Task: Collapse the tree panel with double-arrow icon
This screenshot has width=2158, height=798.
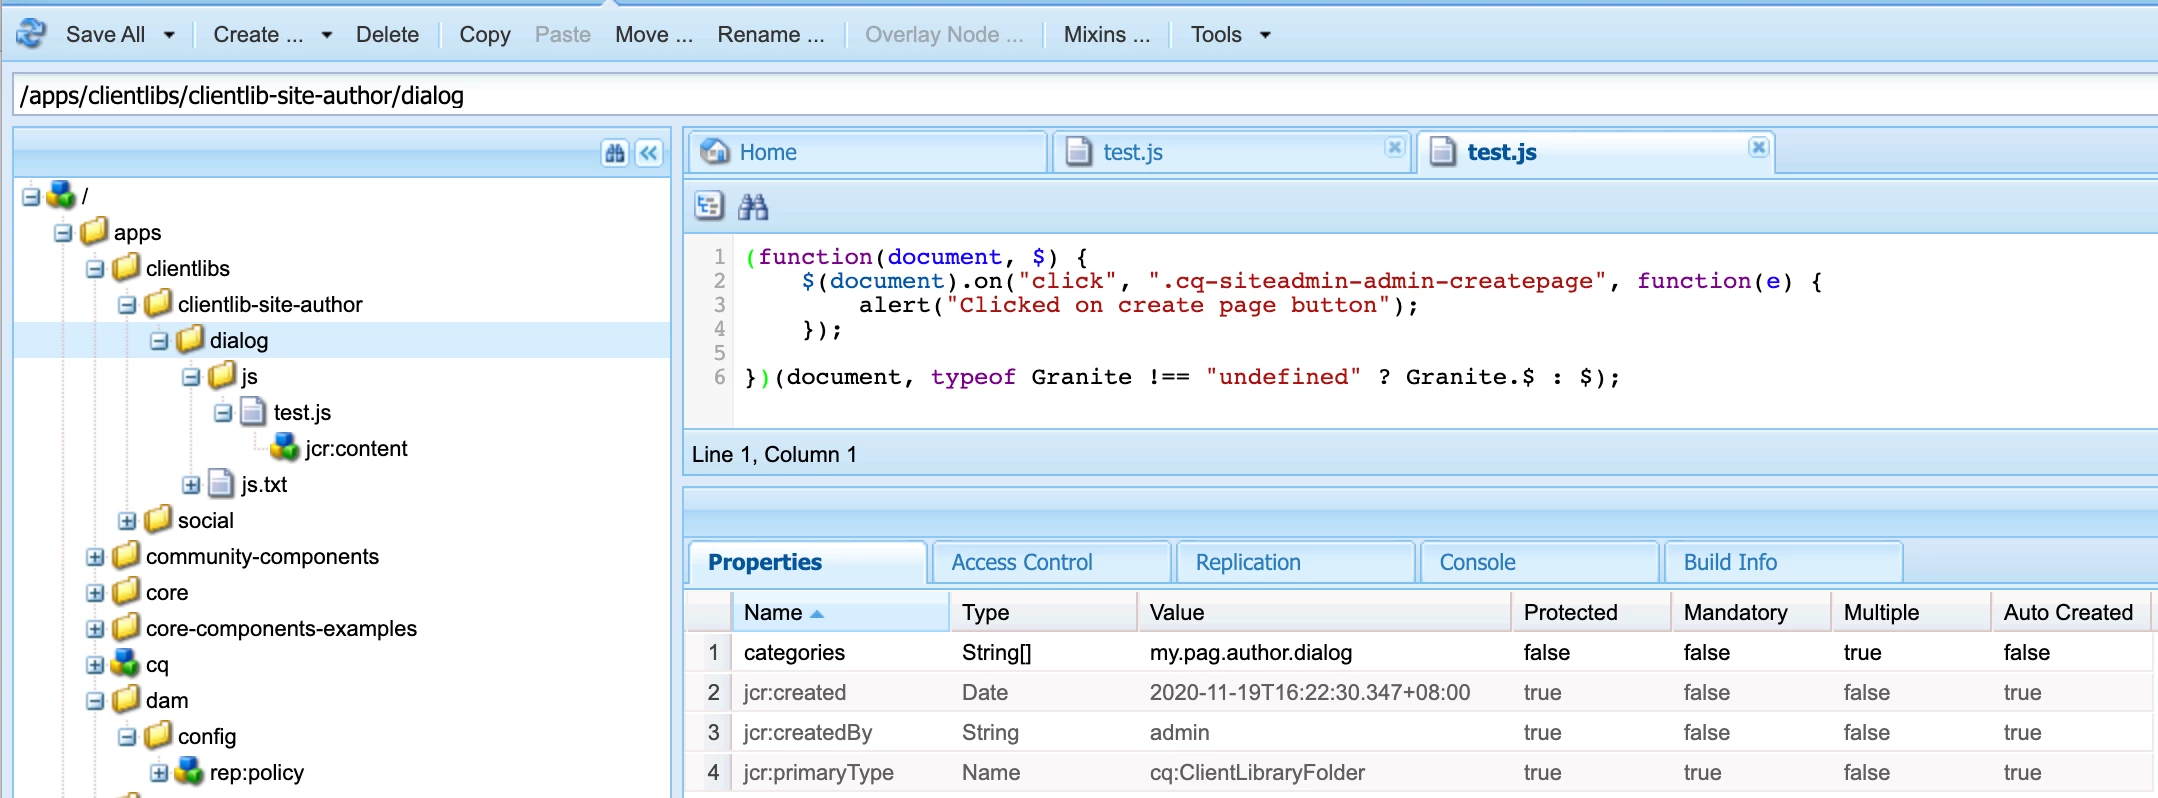Action: click(650, 153)
